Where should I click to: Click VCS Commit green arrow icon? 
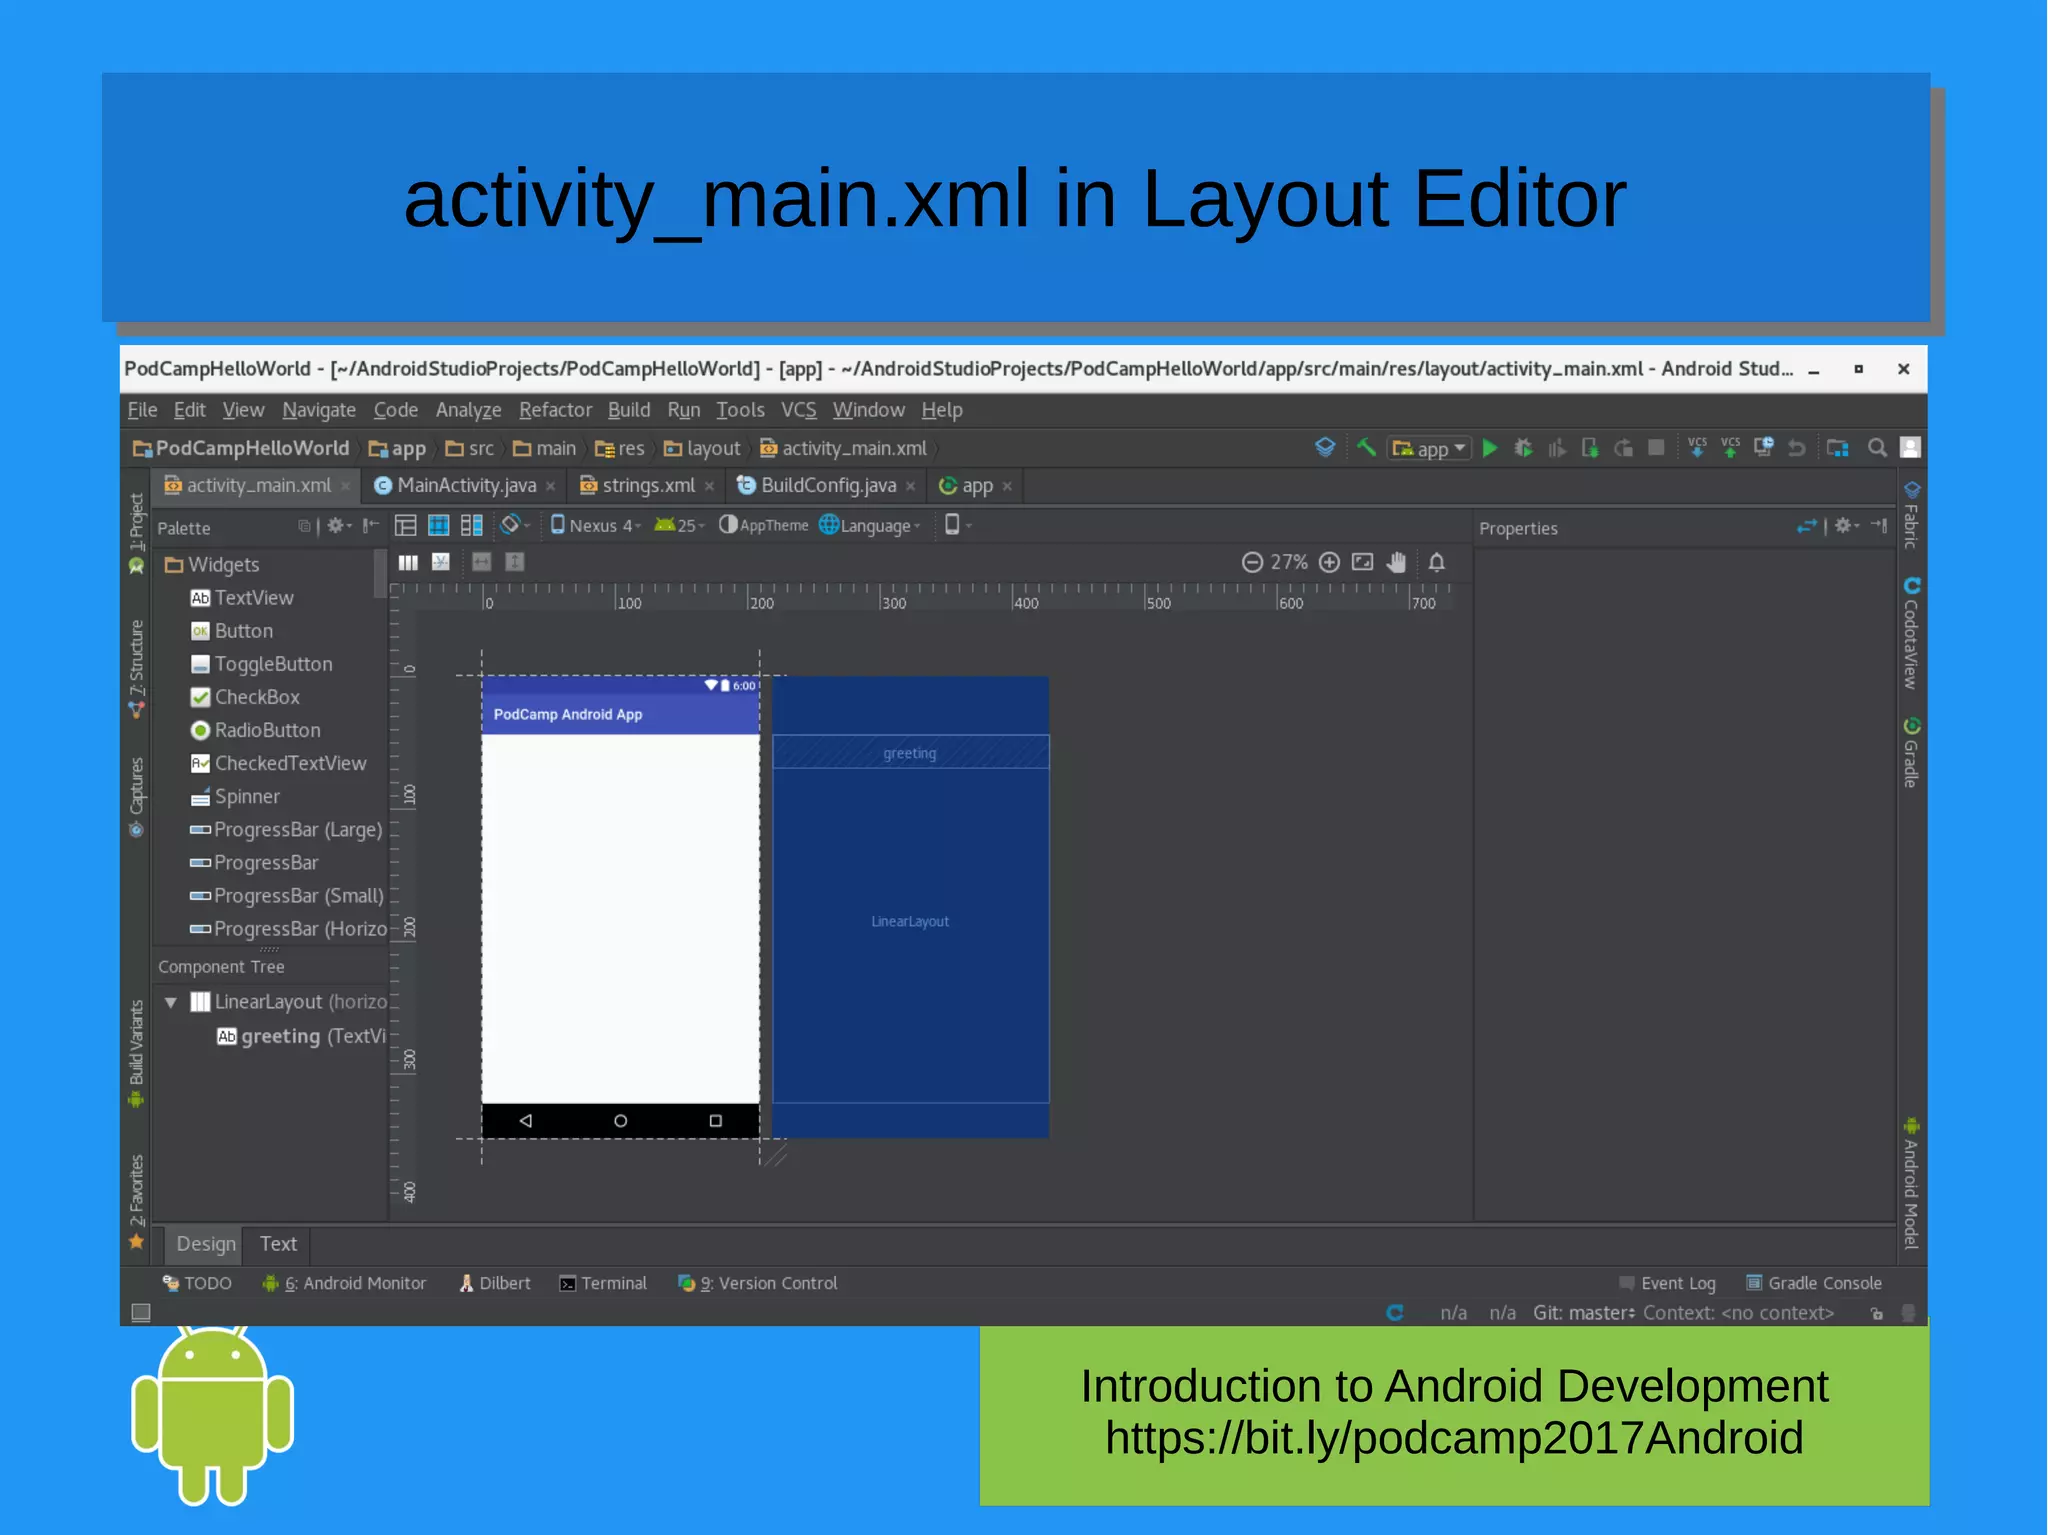tap(1730, 447)
